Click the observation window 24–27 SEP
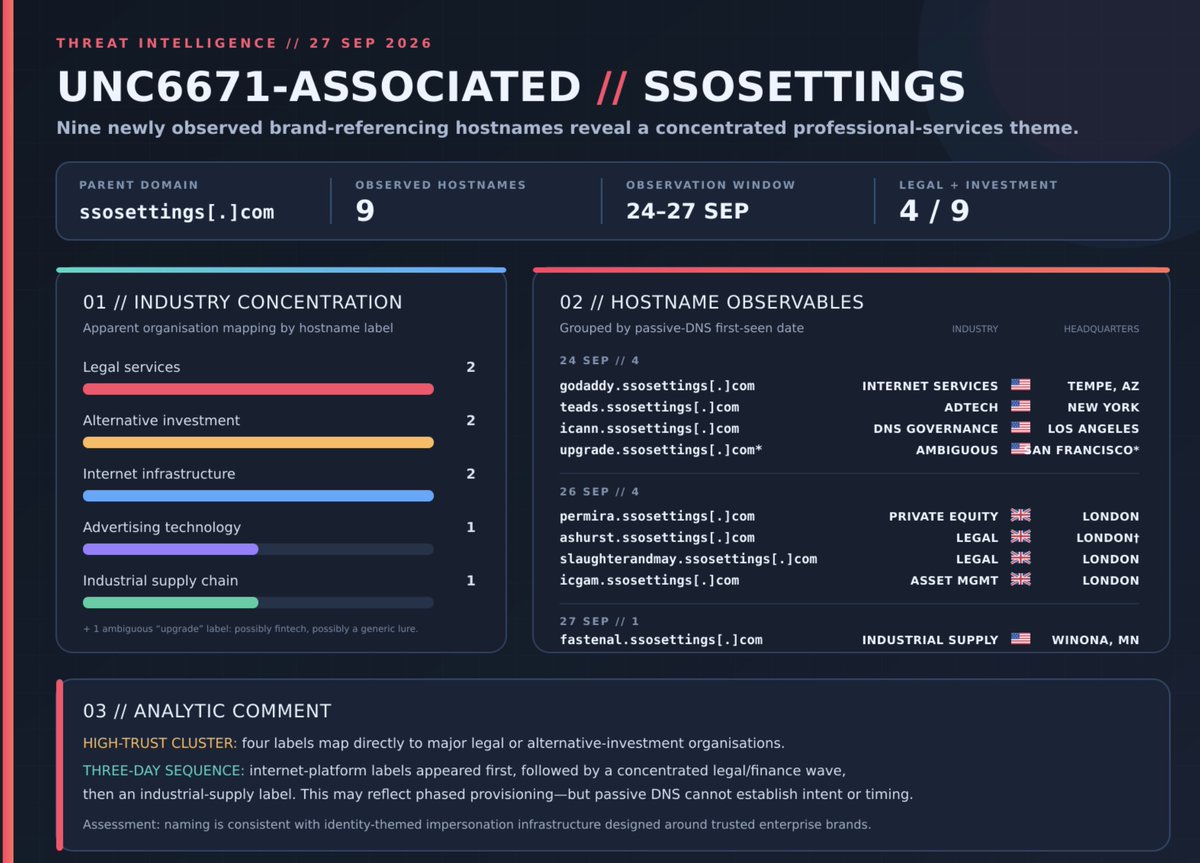This screenshot has width=1200, height=863. click(687, 211)
